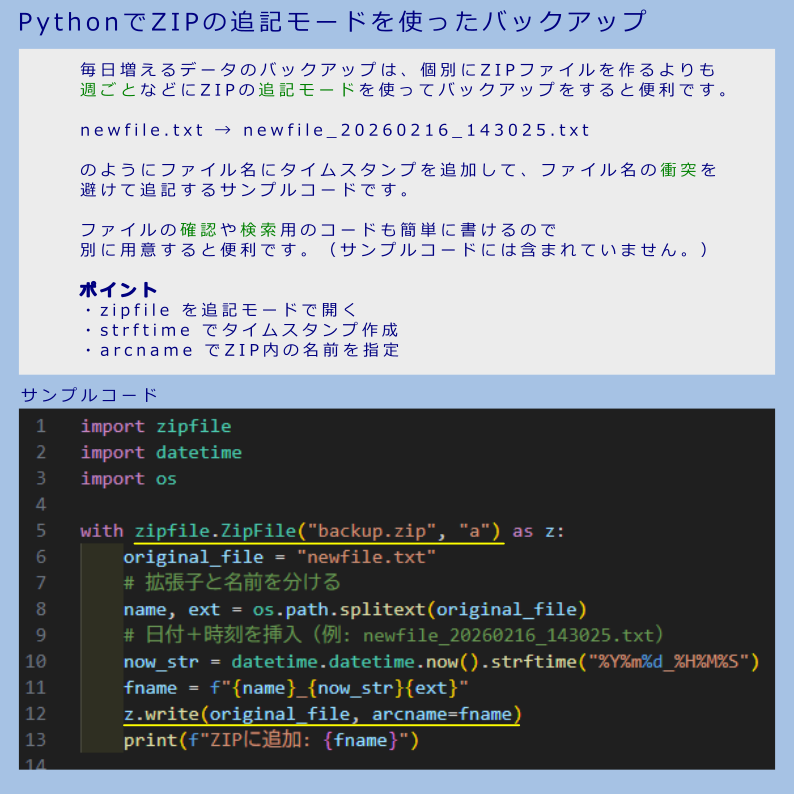Click the filename example "newfile_20260216_143025.txt" in the description
The height and width of the screenshot is (794, 794).
(416, 130)
